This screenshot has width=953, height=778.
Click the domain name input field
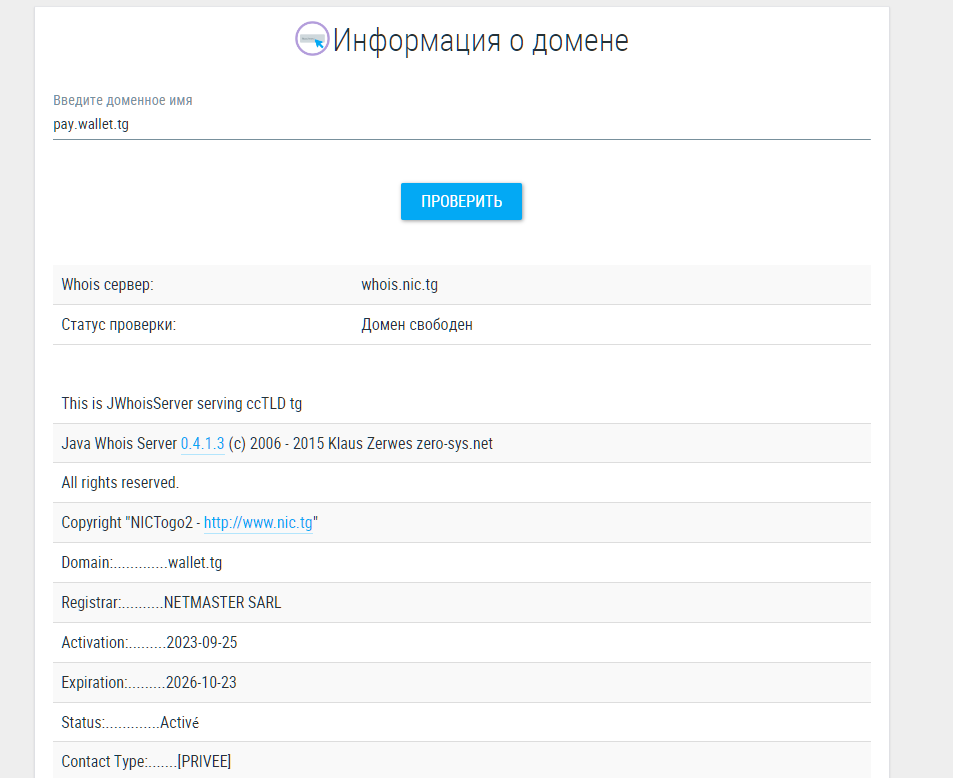tap(461, 125)
